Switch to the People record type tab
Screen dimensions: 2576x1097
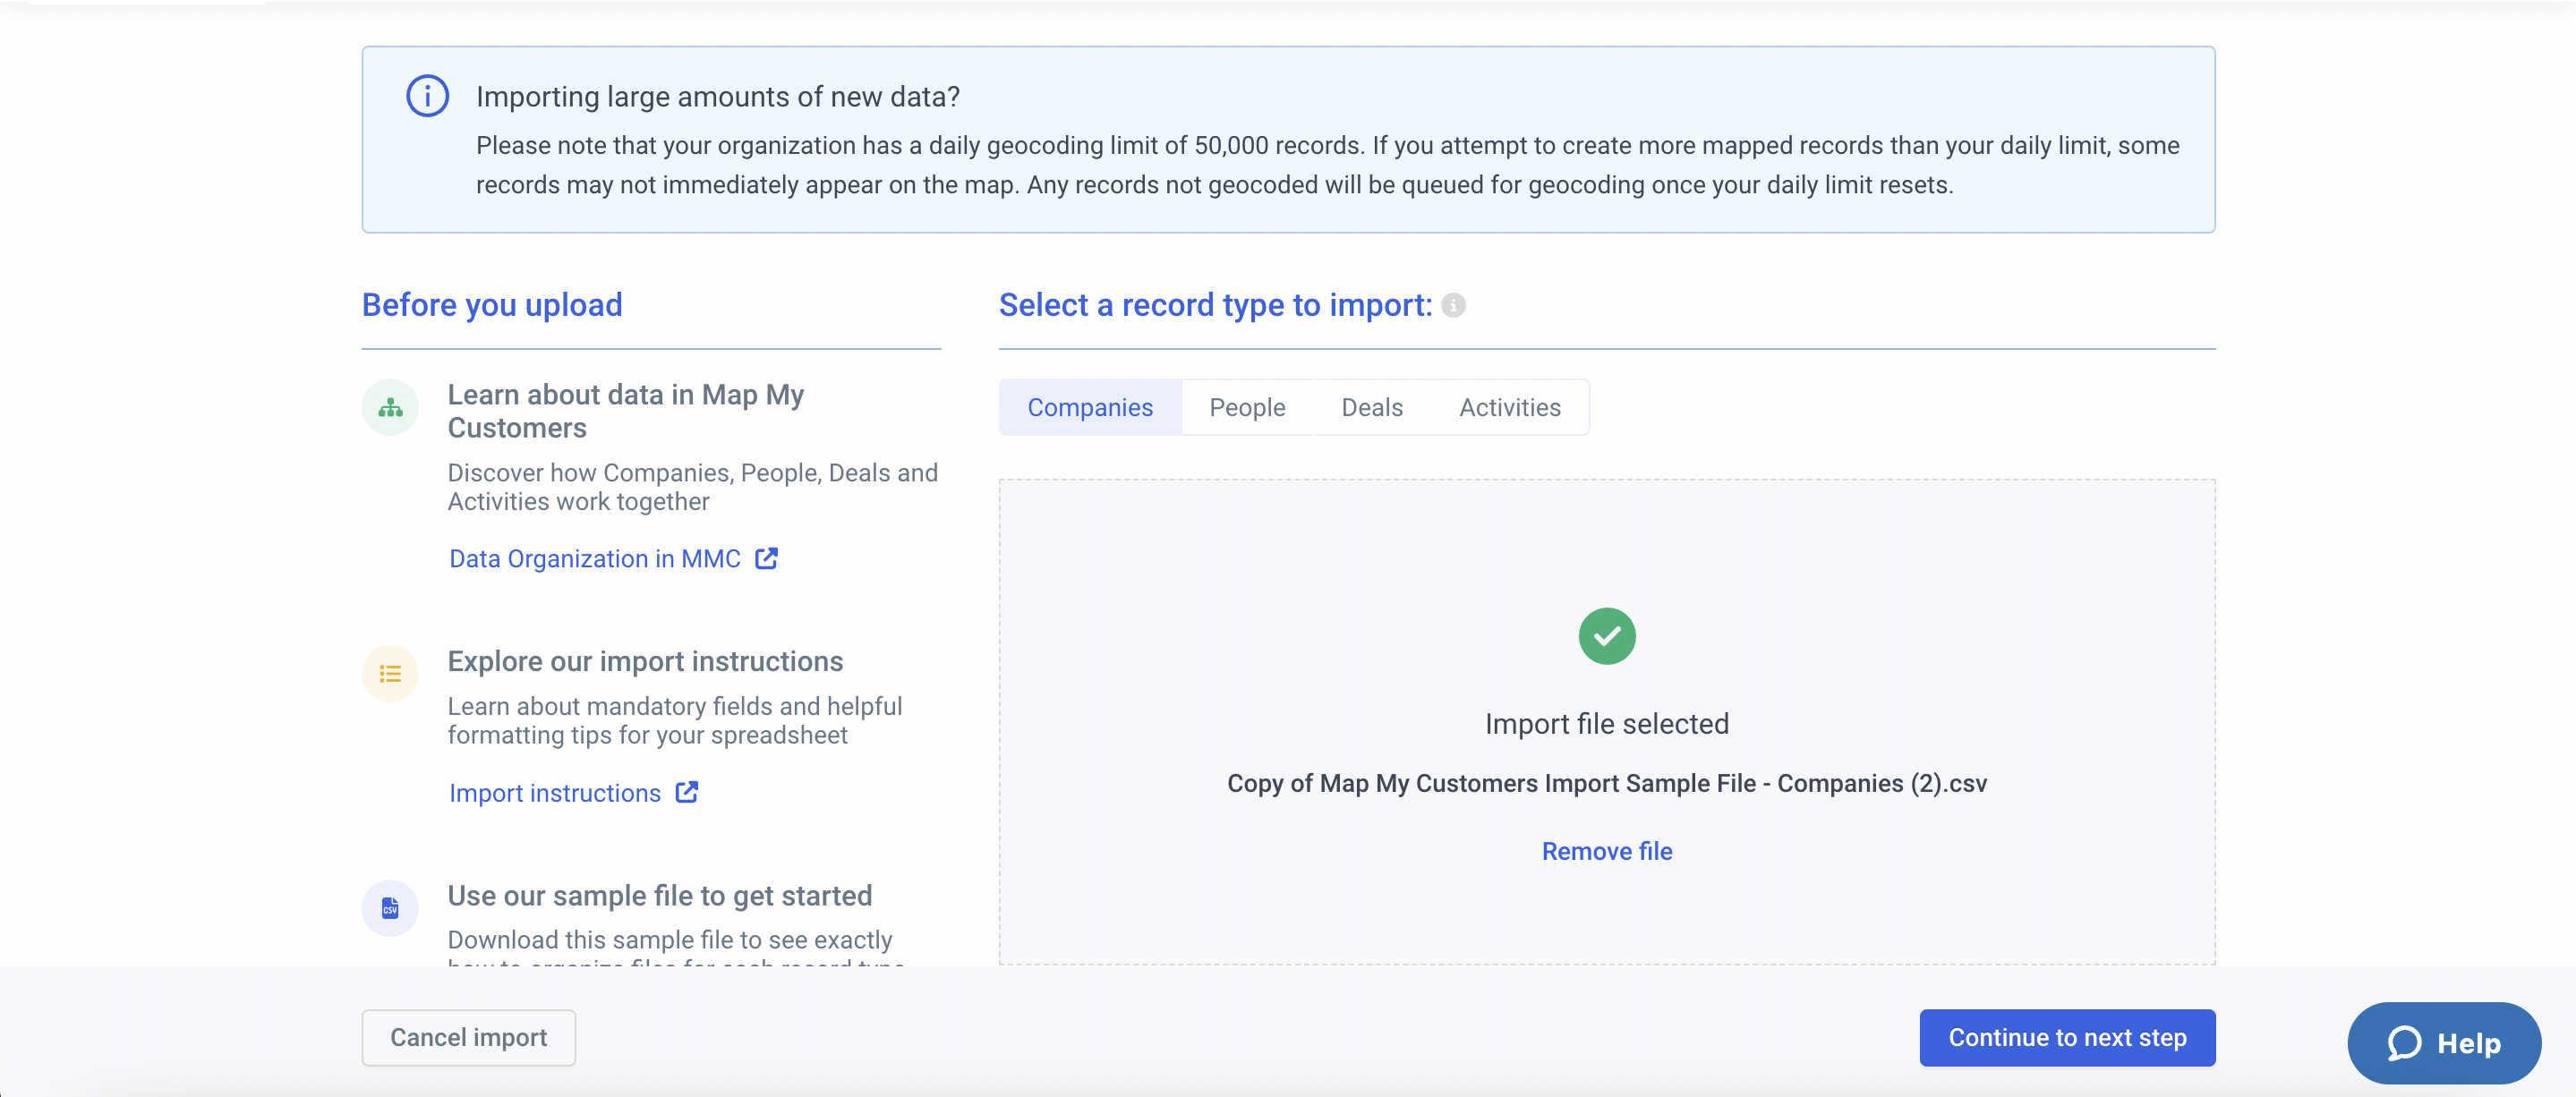click(1247, 407)
